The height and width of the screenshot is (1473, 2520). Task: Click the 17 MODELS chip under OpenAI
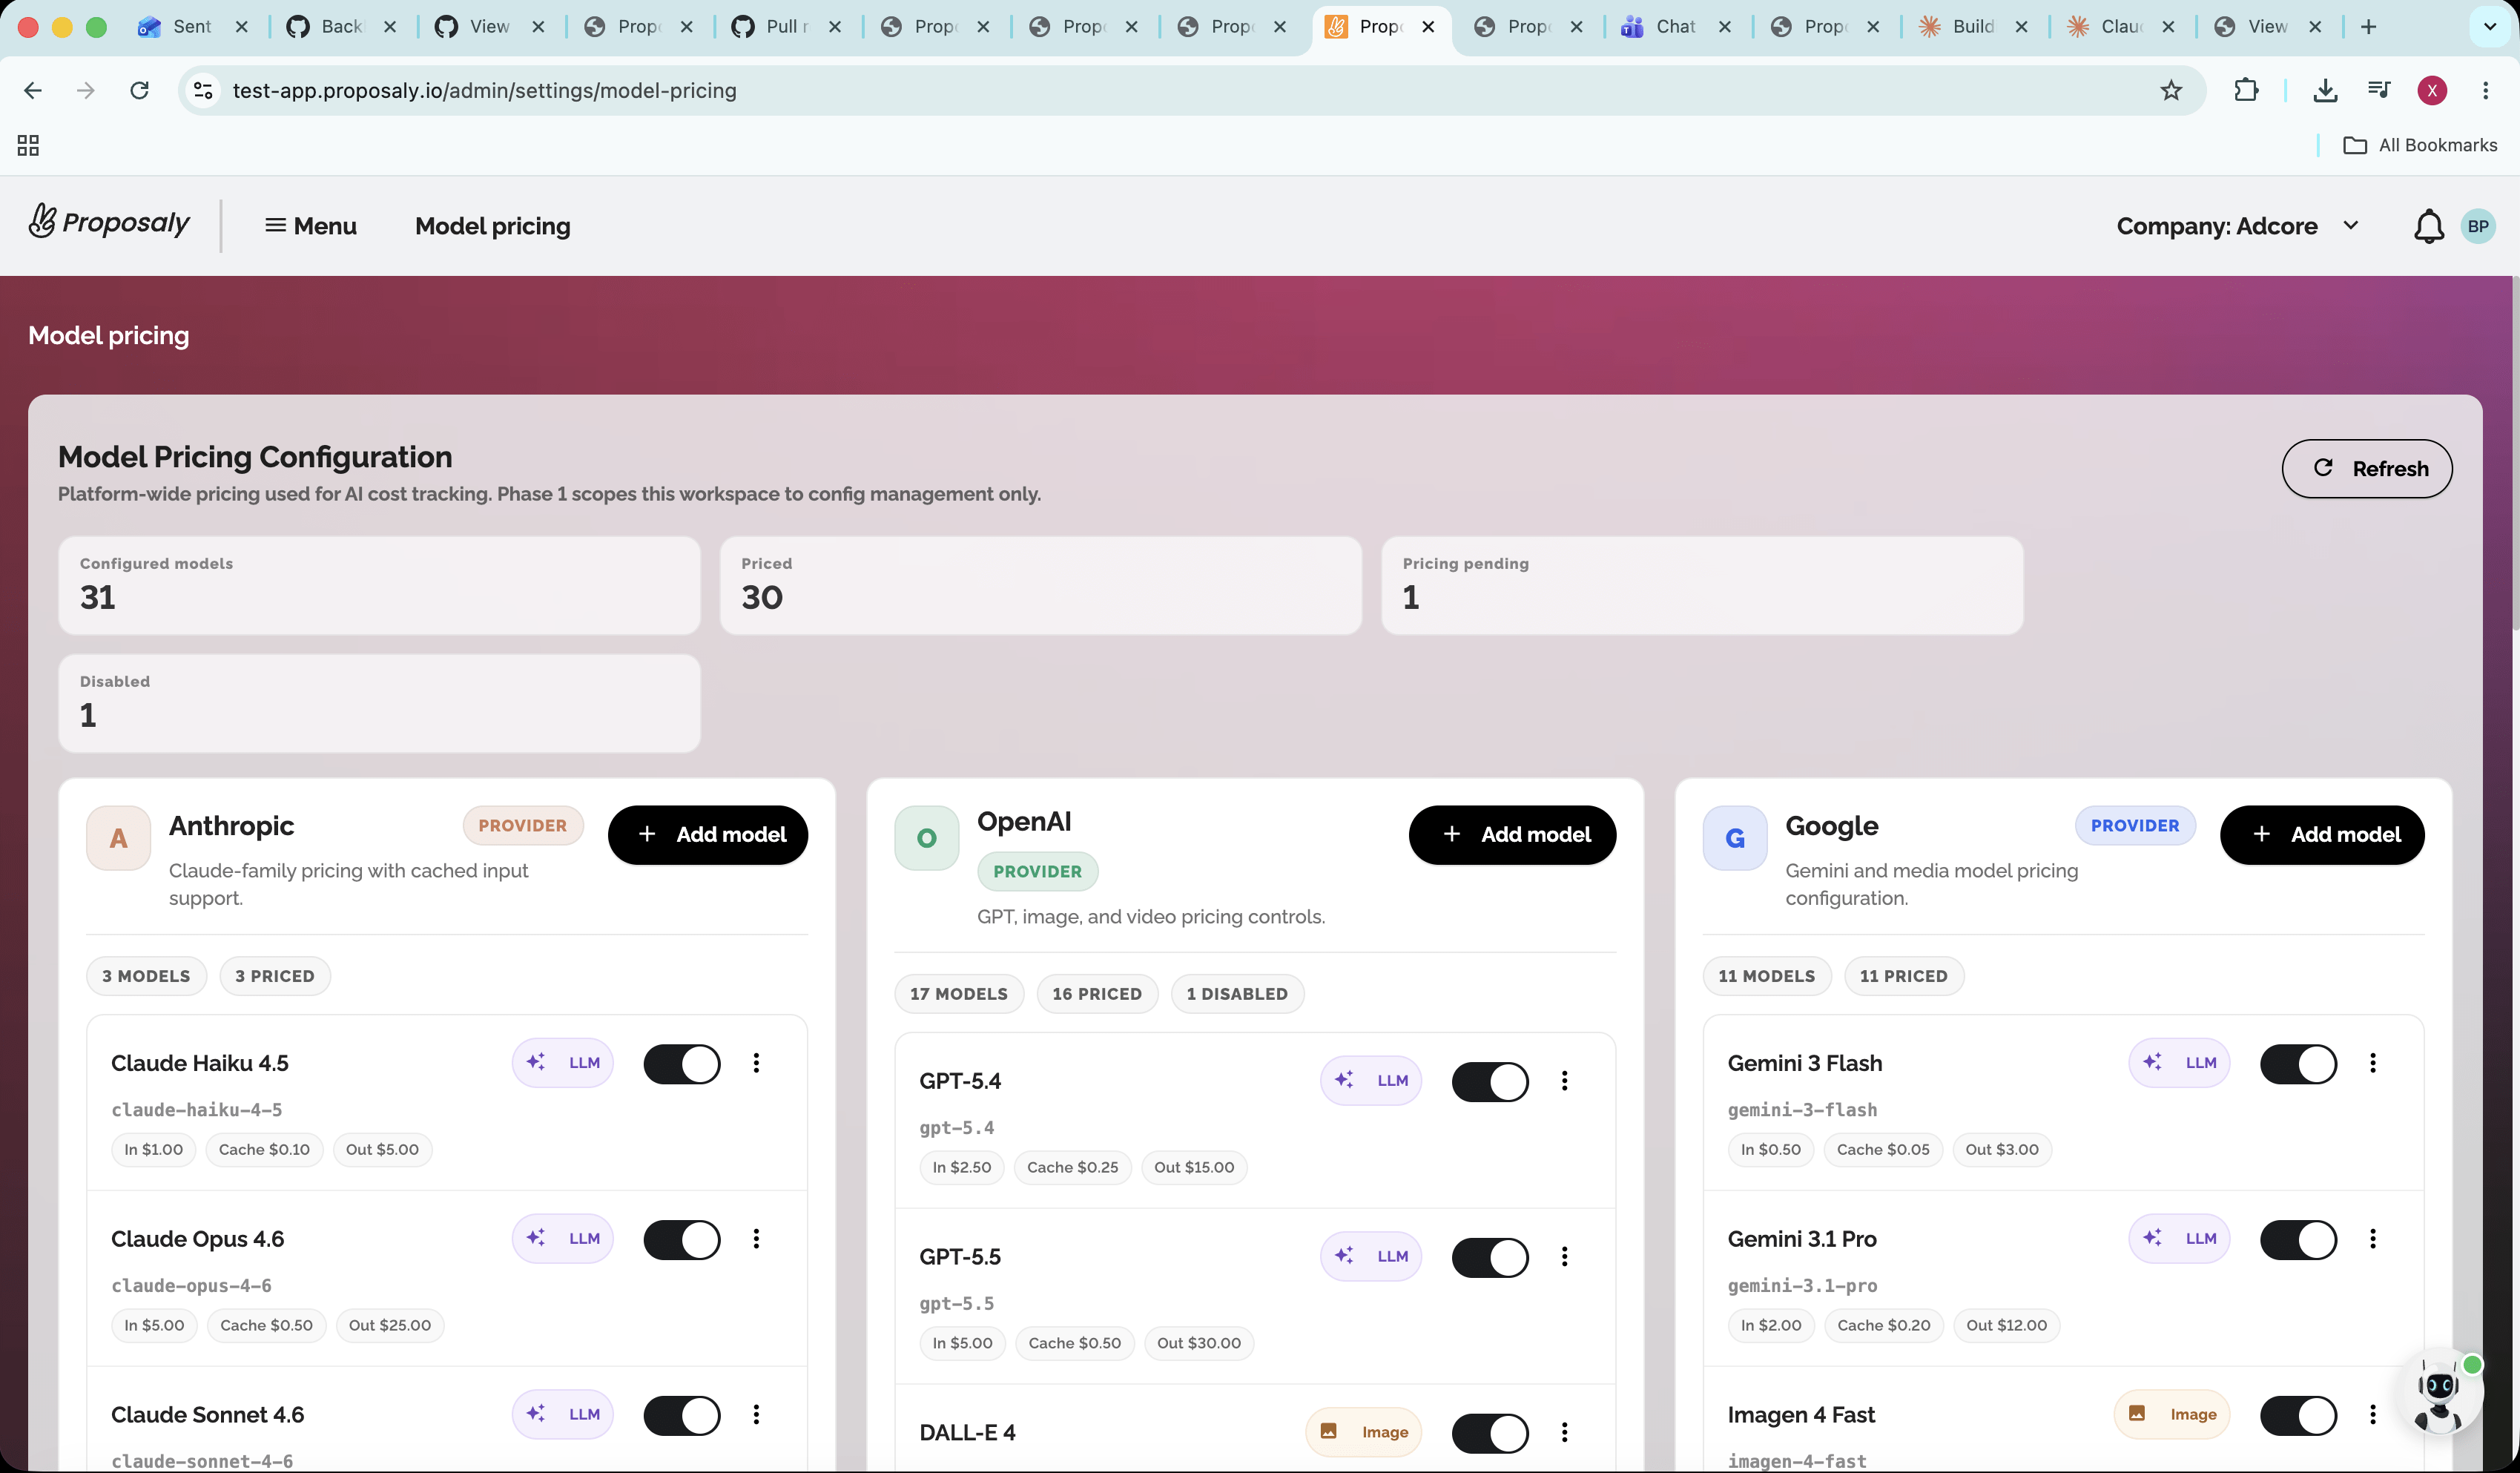(x=959, y=994)
